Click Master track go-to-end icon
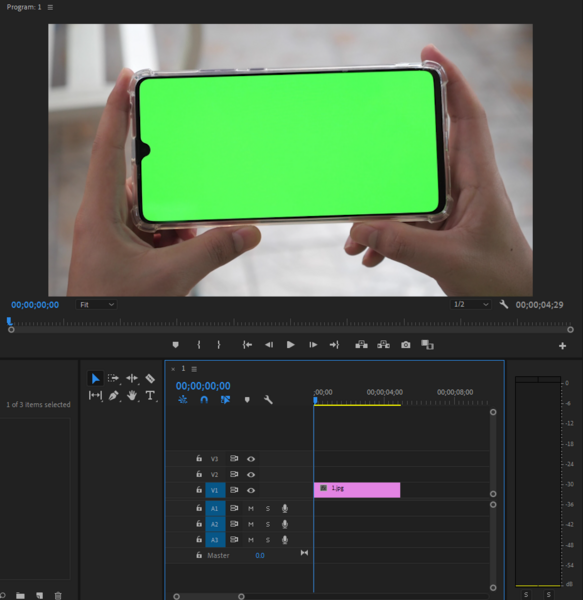Viewport: 583px width, 600px height. point(304,553)
